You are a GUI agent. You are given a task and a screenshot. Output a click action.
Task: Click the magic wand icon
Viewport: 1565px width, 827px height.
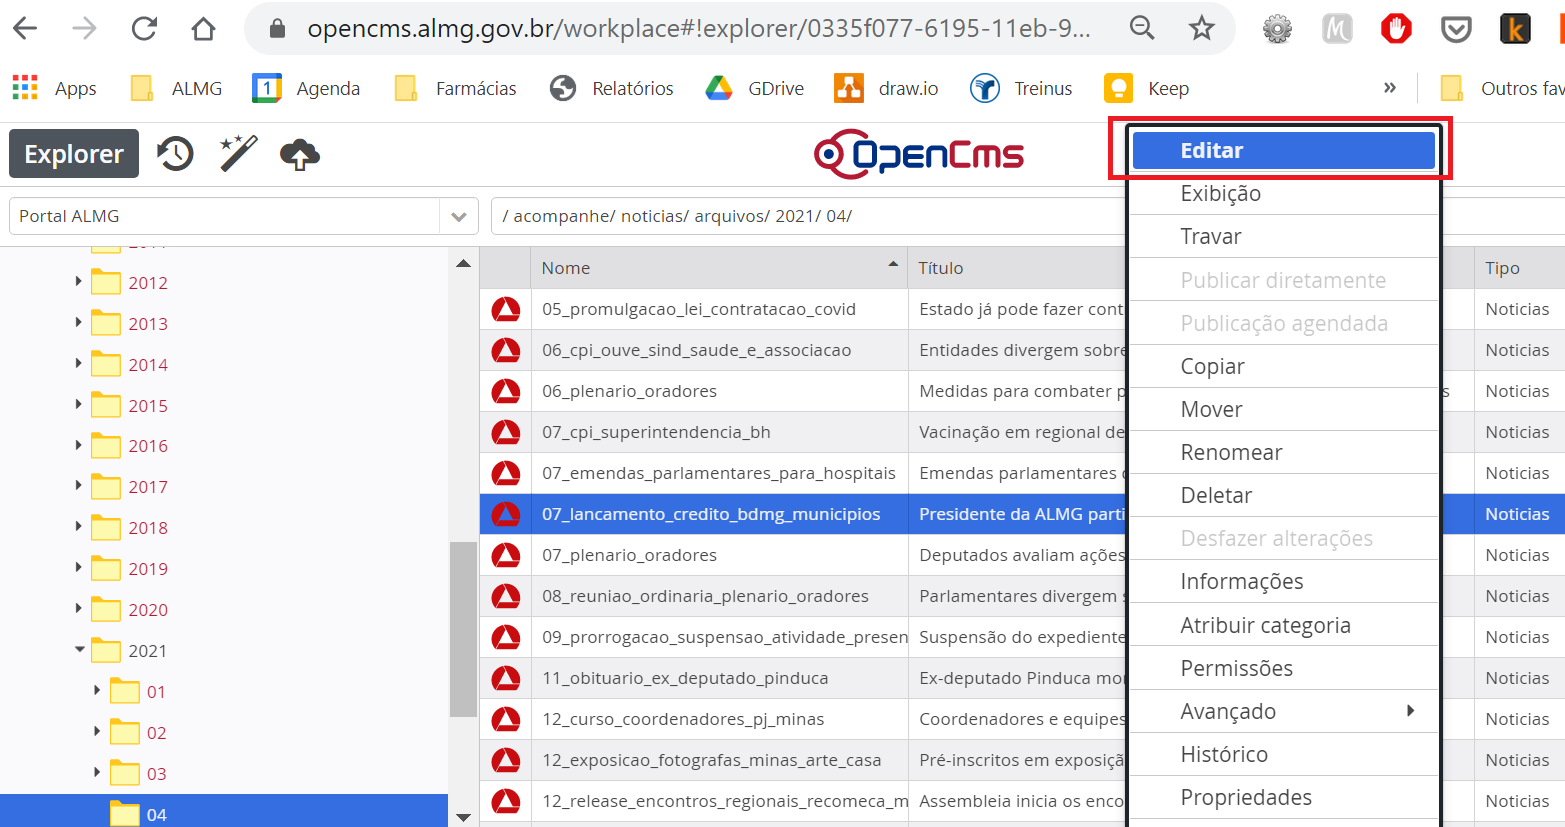pyautogui.click(x=238, y=154)
